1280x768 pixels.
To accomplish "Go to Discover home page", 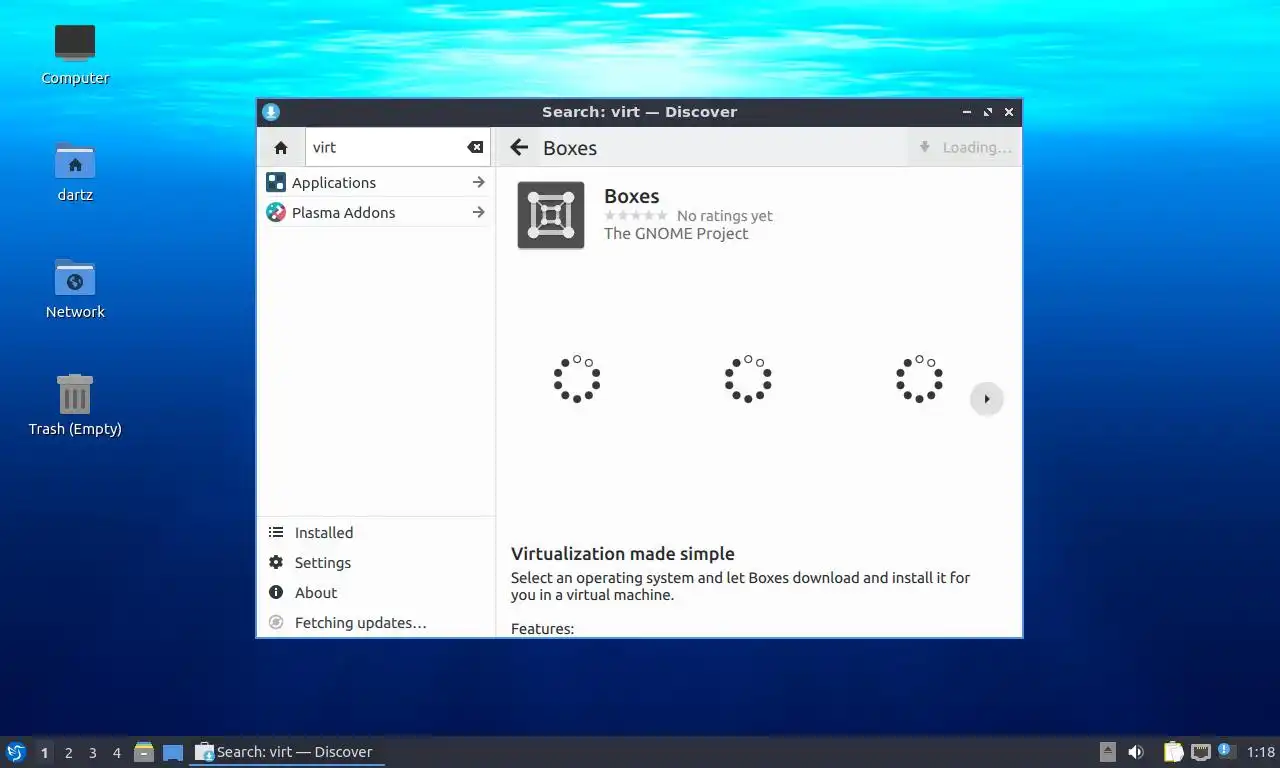I will click(281, 147).
